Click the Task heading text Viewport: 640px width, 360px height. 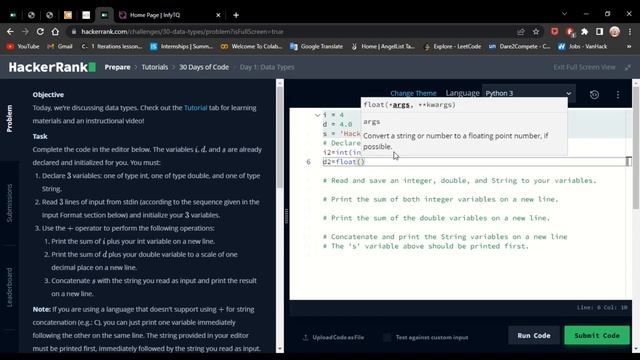tap(40, 136)
